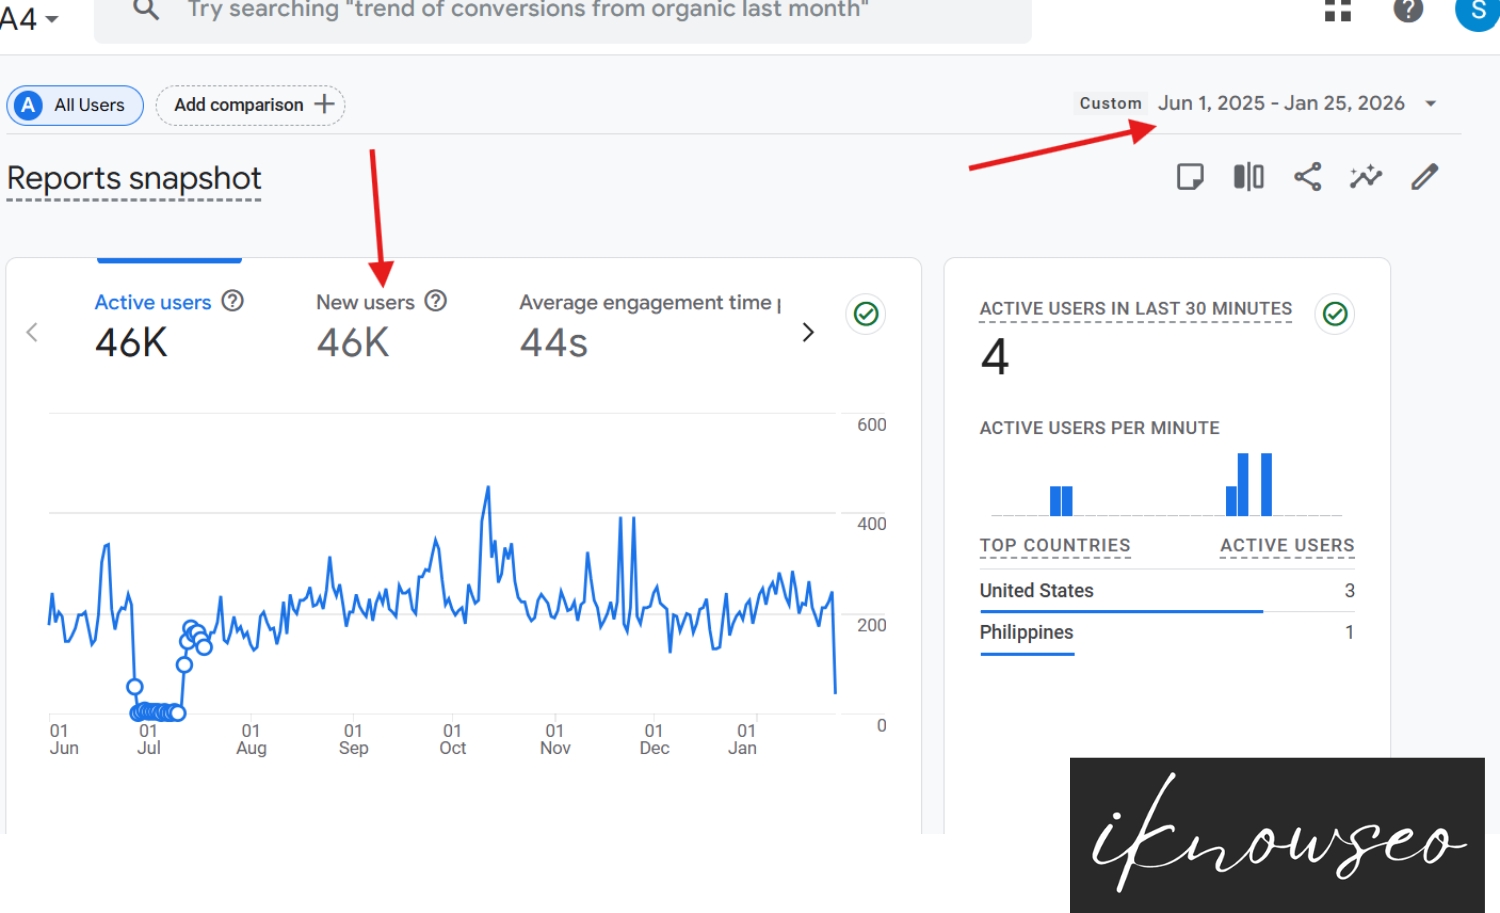Click the All Users segment chip

click(x=74, y=105)
